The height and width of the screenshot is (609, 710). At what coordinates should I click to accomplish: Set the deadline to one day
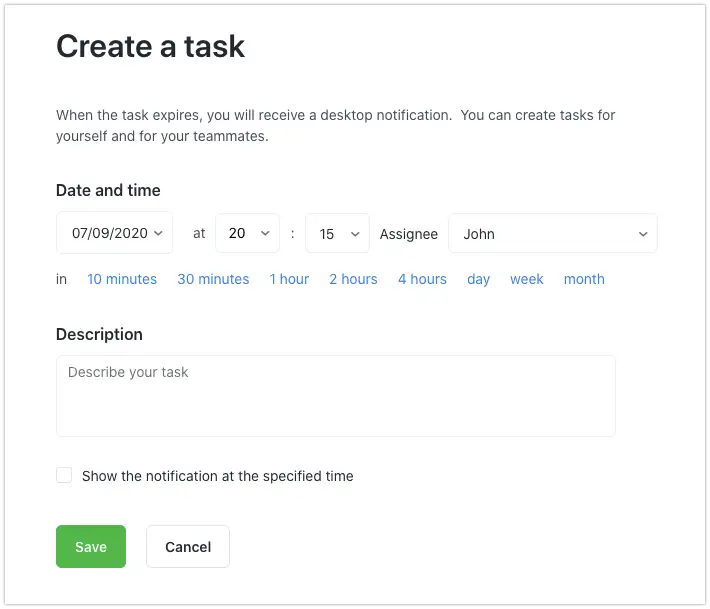(478, 279)
